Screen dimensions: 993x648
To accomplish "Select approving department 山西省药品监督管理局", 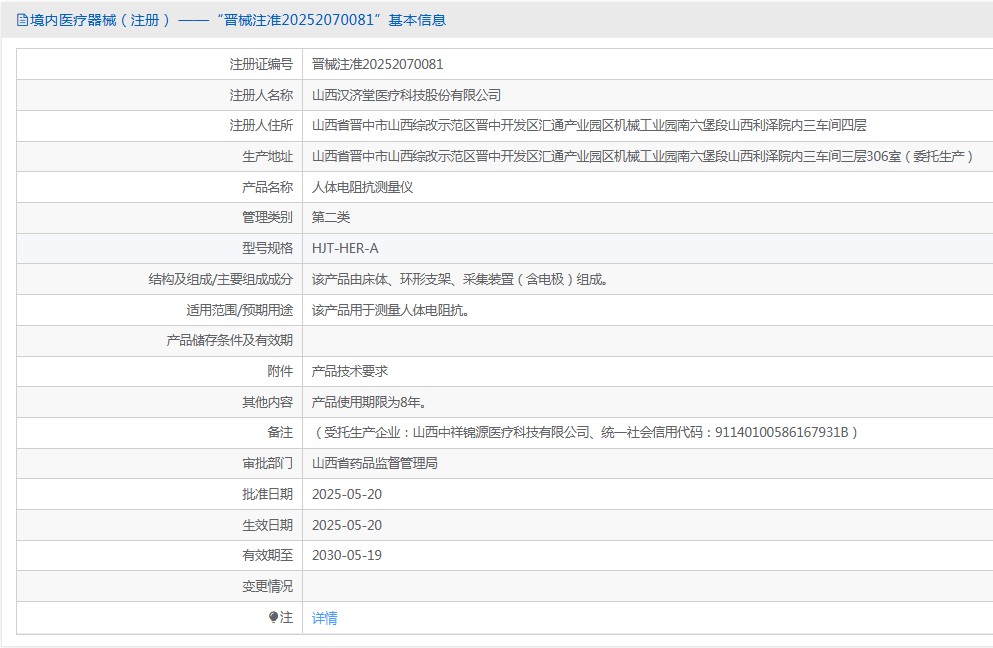I will 374,463.
